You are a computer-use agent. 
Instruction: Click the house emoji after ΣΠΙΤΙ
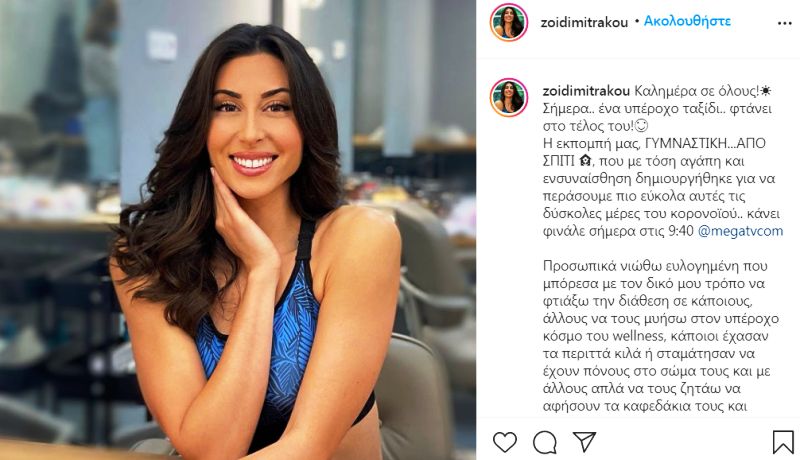pos(585,161)
